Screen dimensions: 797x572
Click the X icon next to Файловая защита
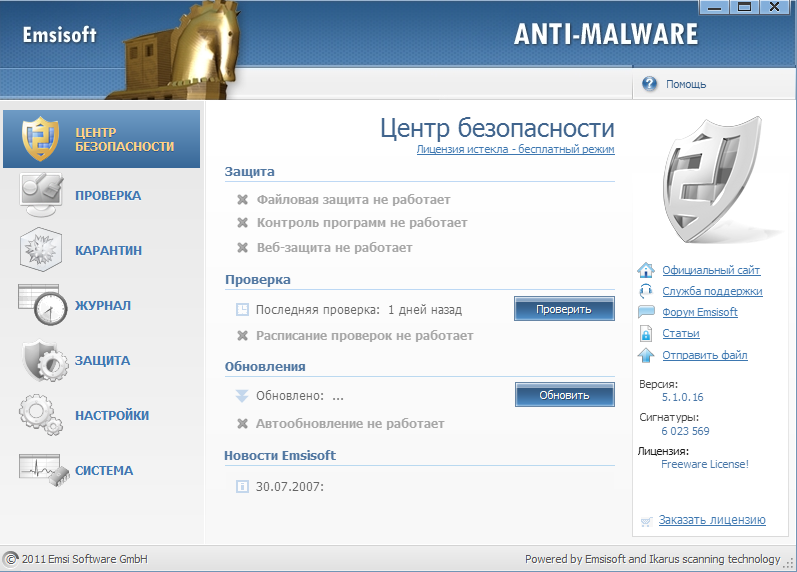[242, 200]
